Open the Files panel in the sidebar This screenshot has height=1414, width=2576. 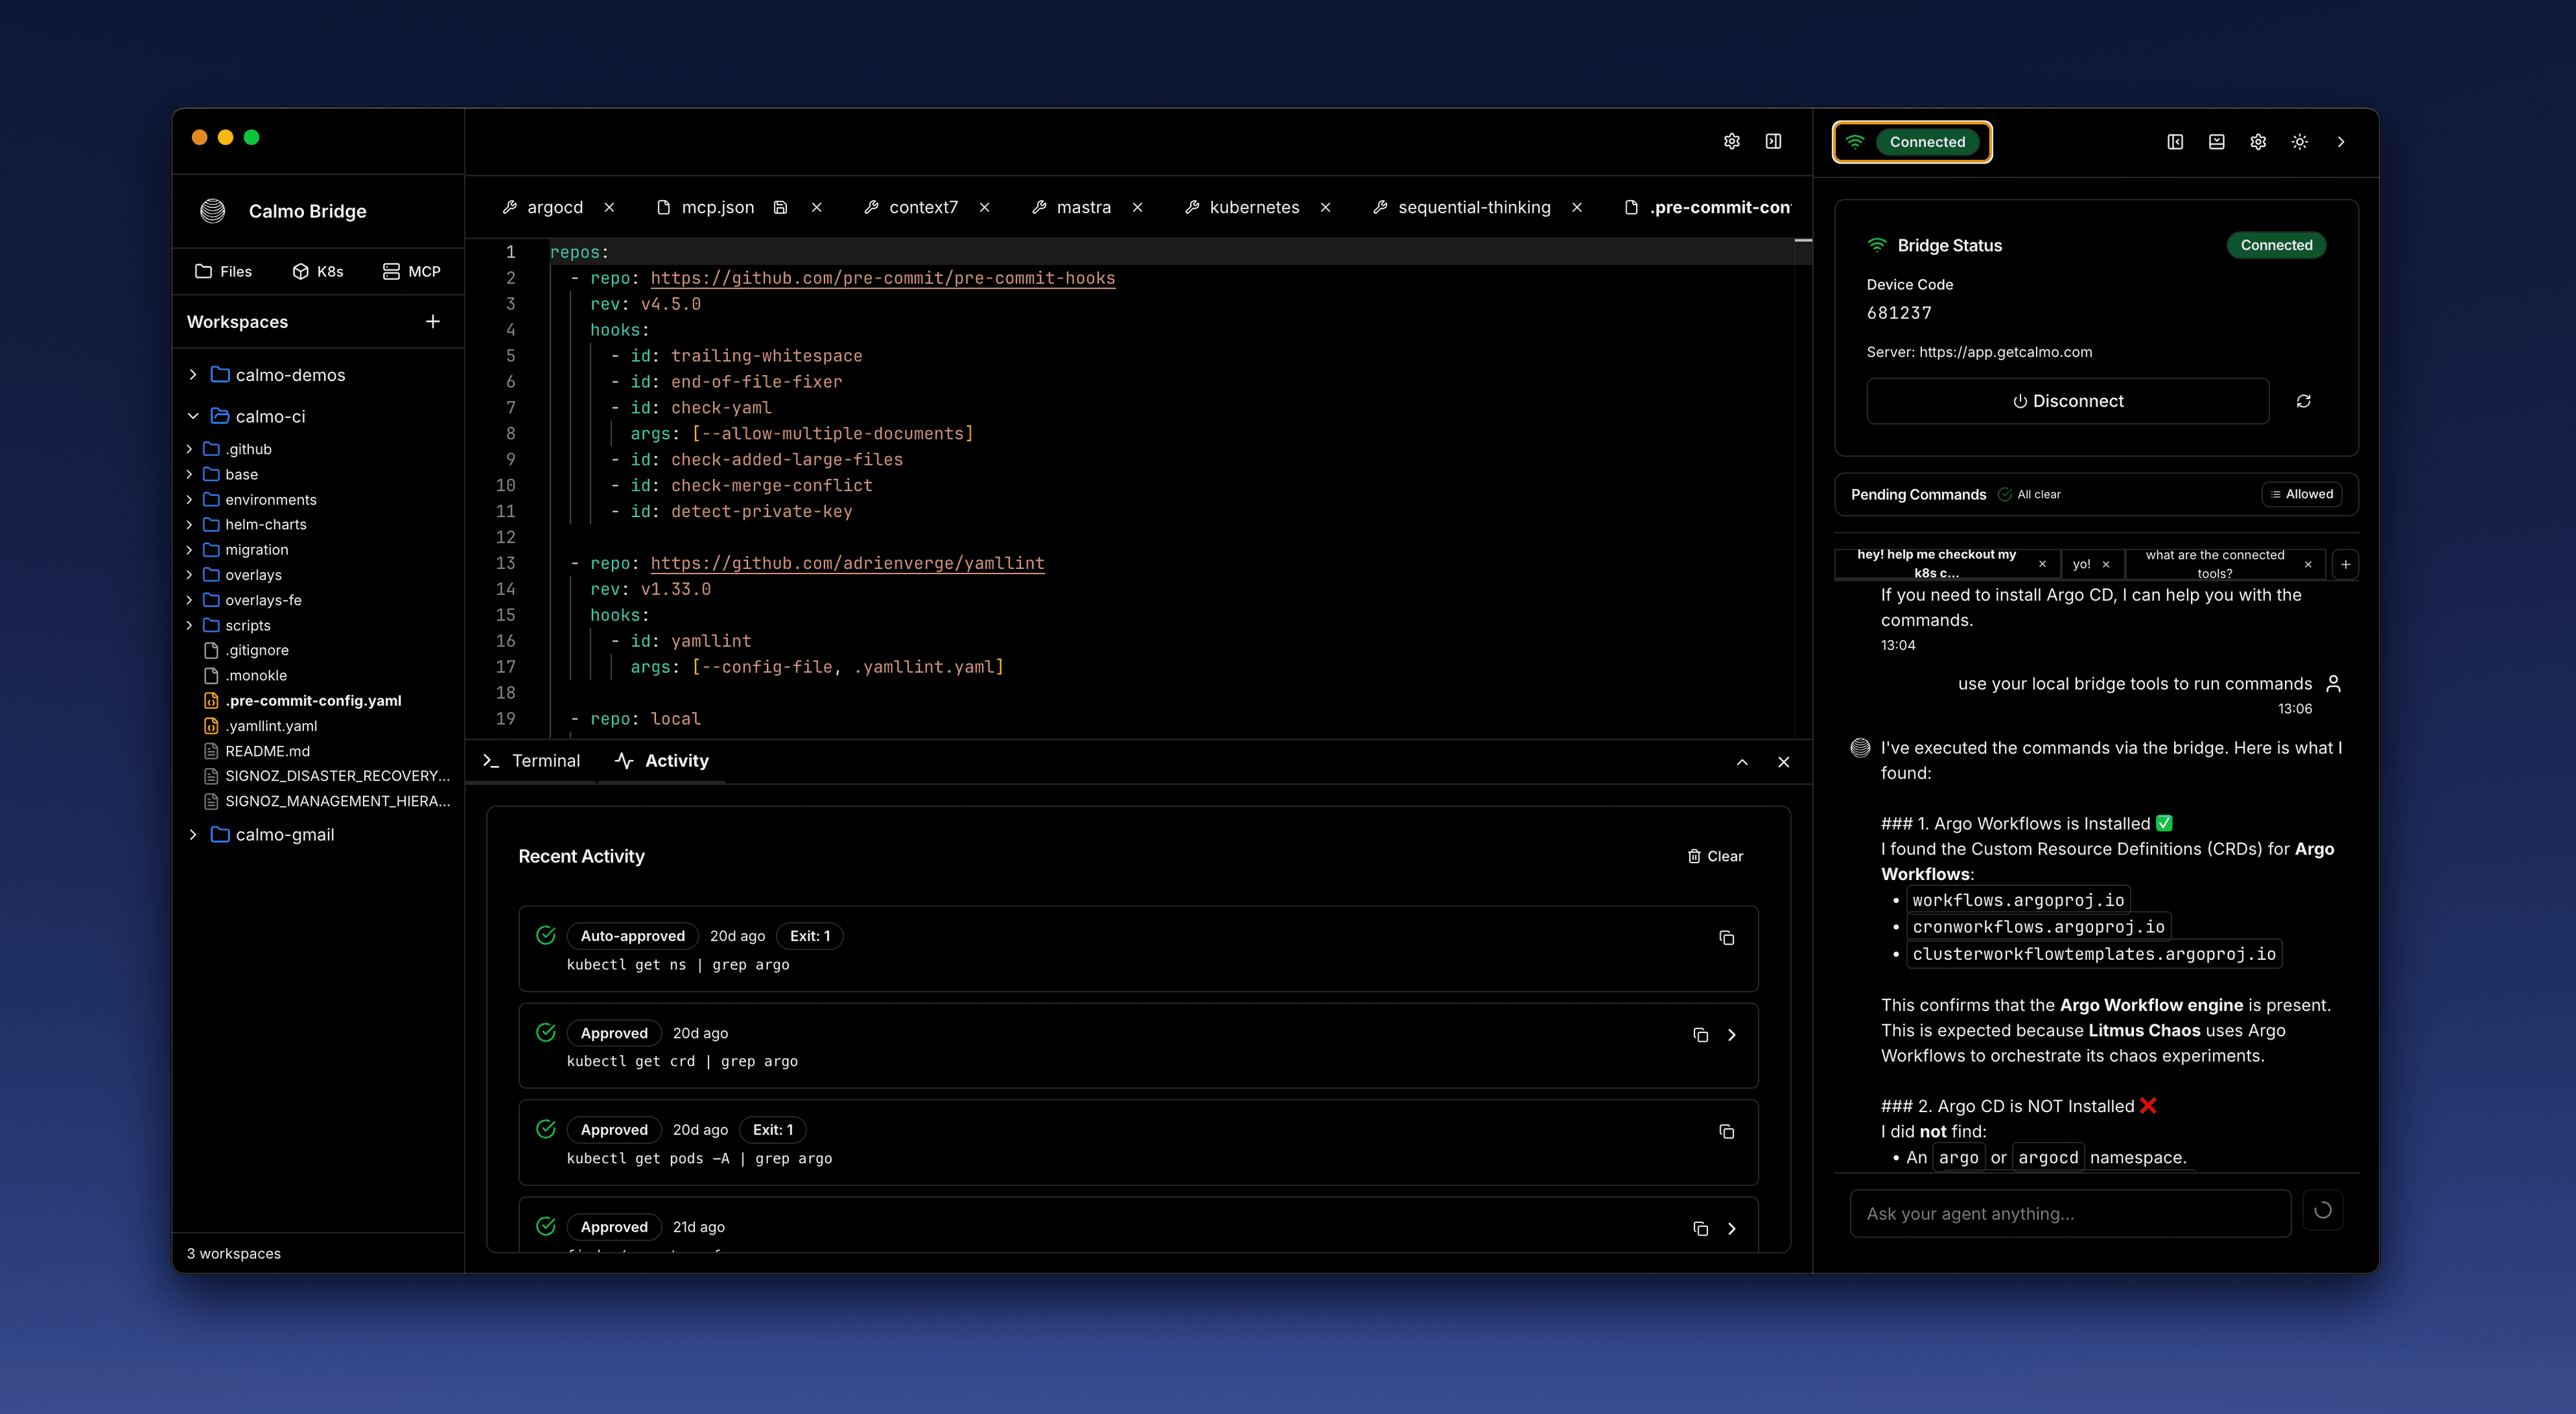[223, 271]
